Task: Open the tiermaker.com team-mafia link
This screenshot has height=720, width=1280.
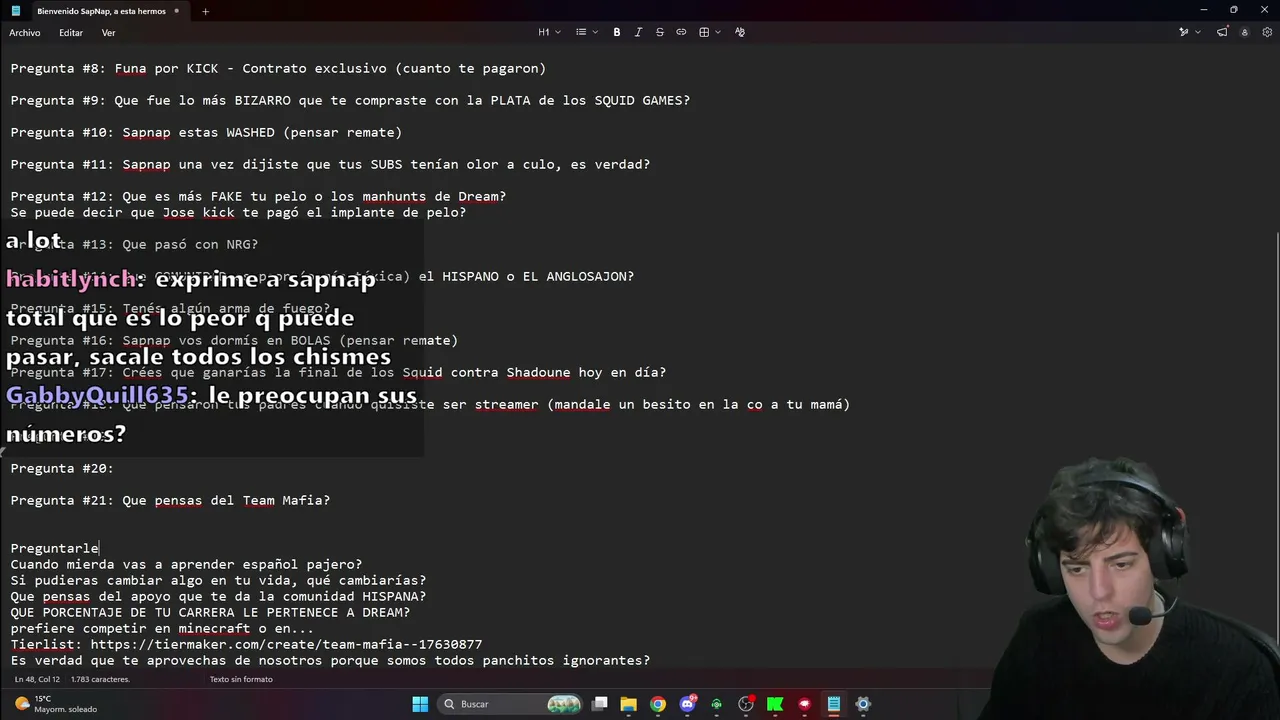Action: [286, 645]
